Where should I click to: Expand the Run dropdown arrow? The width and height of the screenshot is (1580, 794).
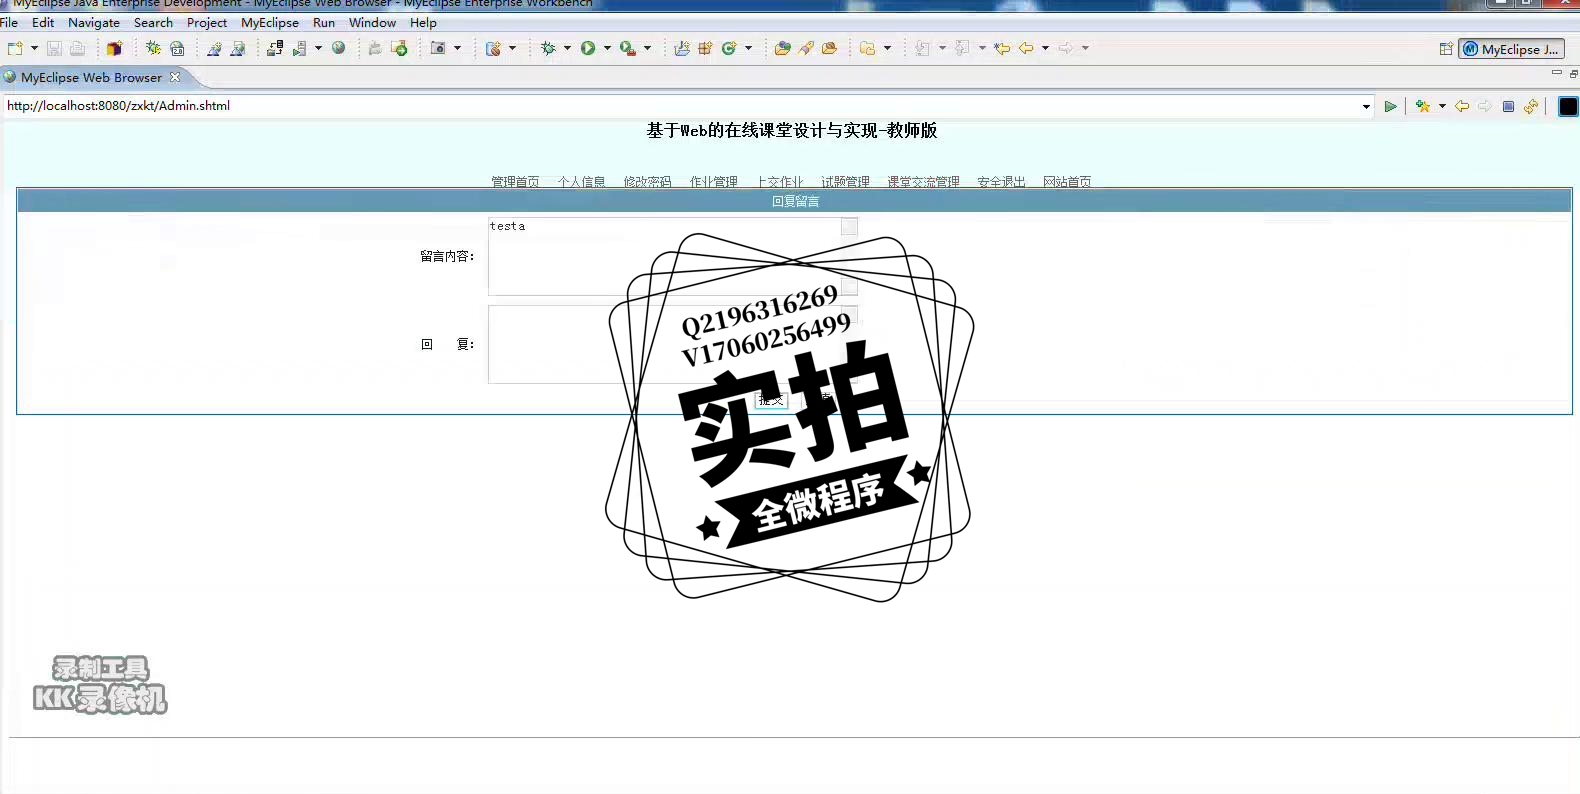(x=607, y=48)
